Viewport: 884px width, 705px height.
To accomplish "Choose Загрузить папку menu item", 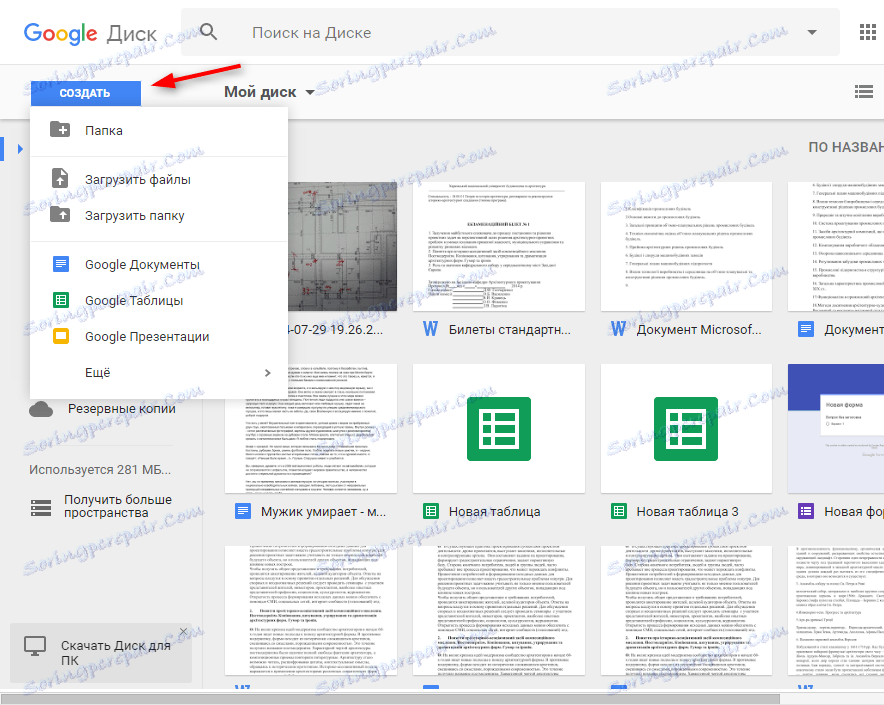I will click(159, 215).
